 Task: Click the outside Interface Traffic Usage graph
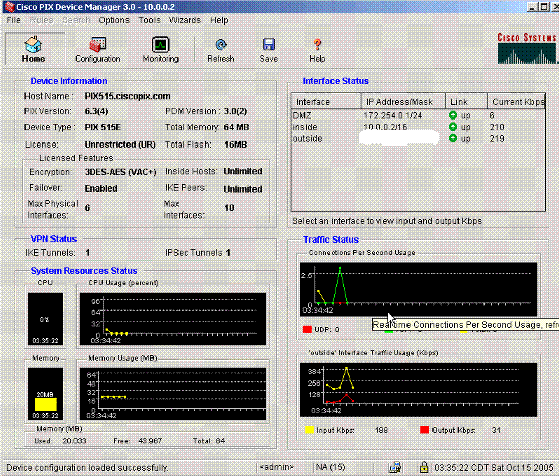(x=418, y=390)
